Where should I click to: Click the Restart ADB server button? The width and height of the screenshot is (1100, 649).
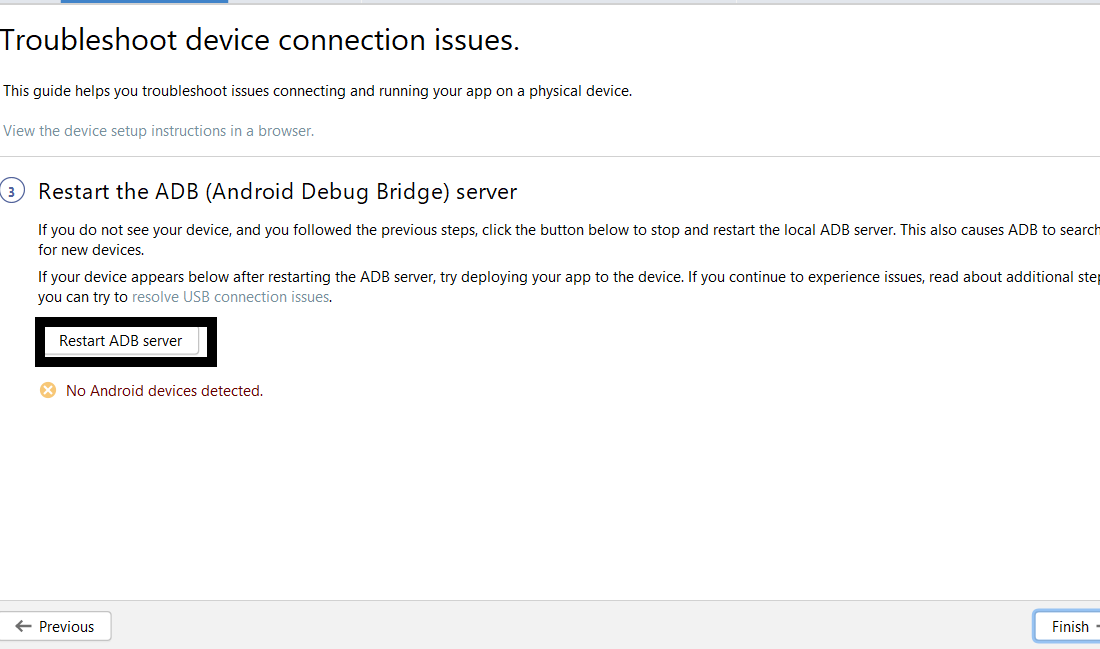pos(121,341)
